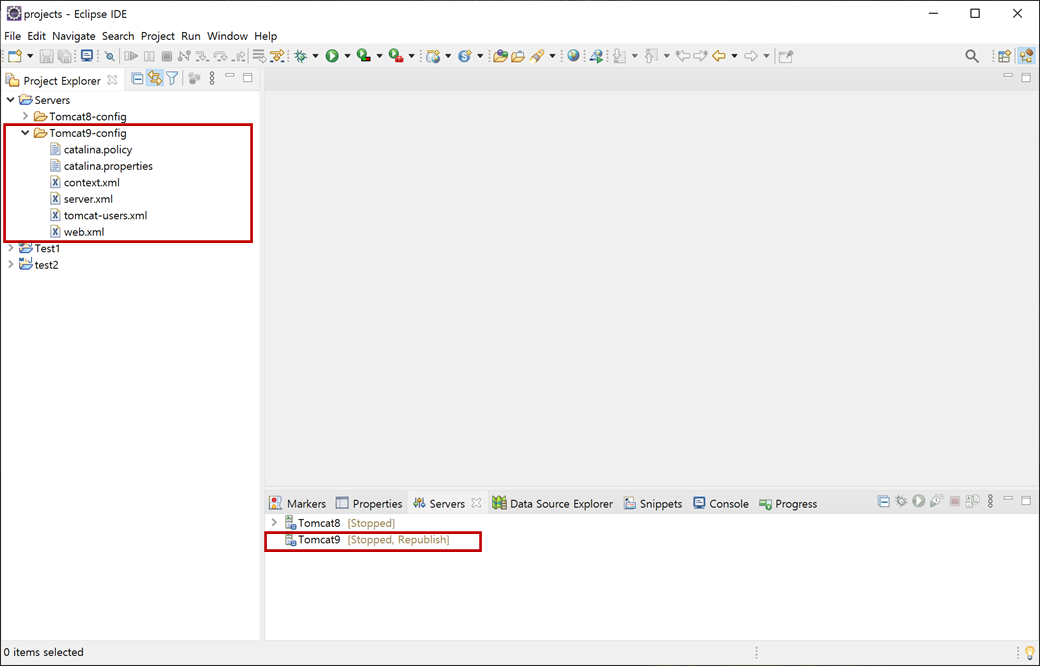
Task: Collapse the Tomcat9-config folder
Action: 25,133
